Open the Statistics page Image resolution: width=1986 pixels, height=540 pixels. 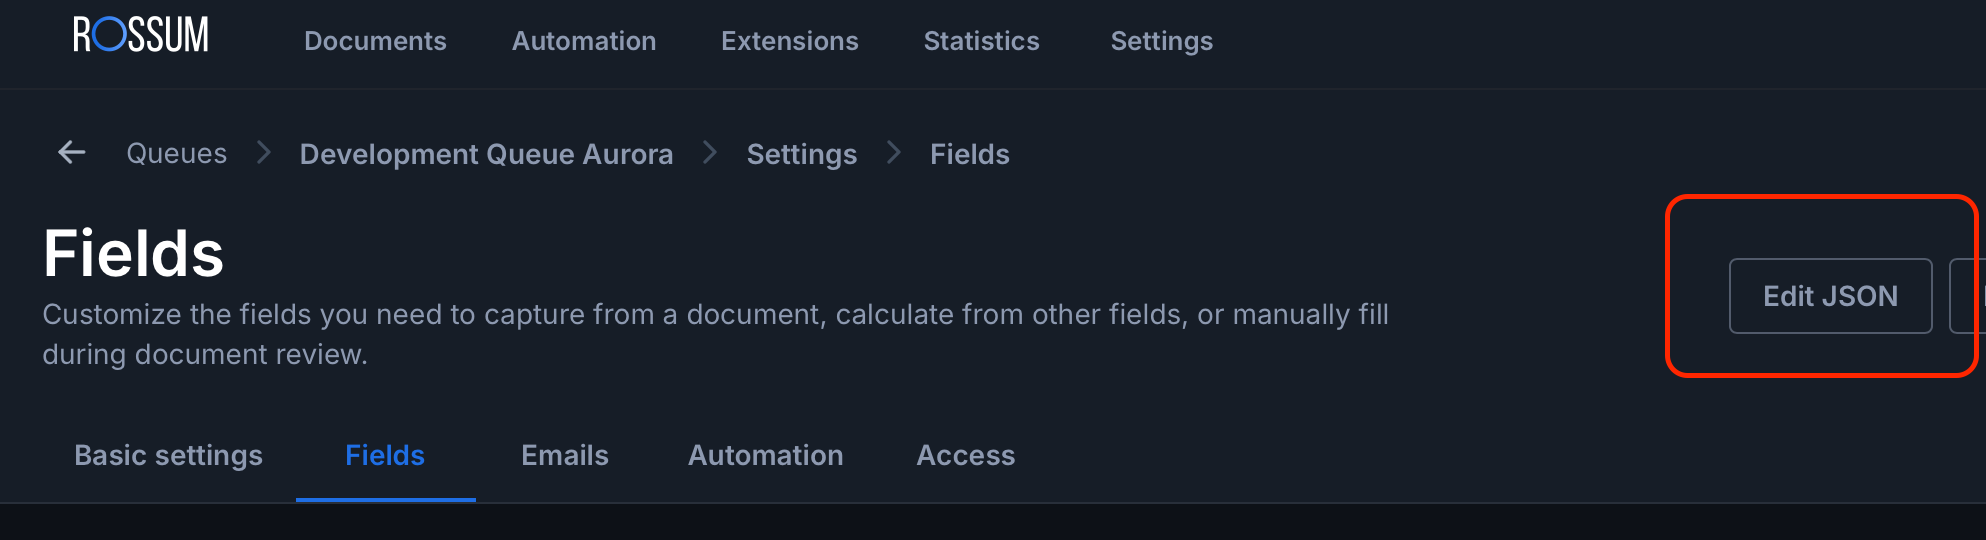[x=981, y=41]
